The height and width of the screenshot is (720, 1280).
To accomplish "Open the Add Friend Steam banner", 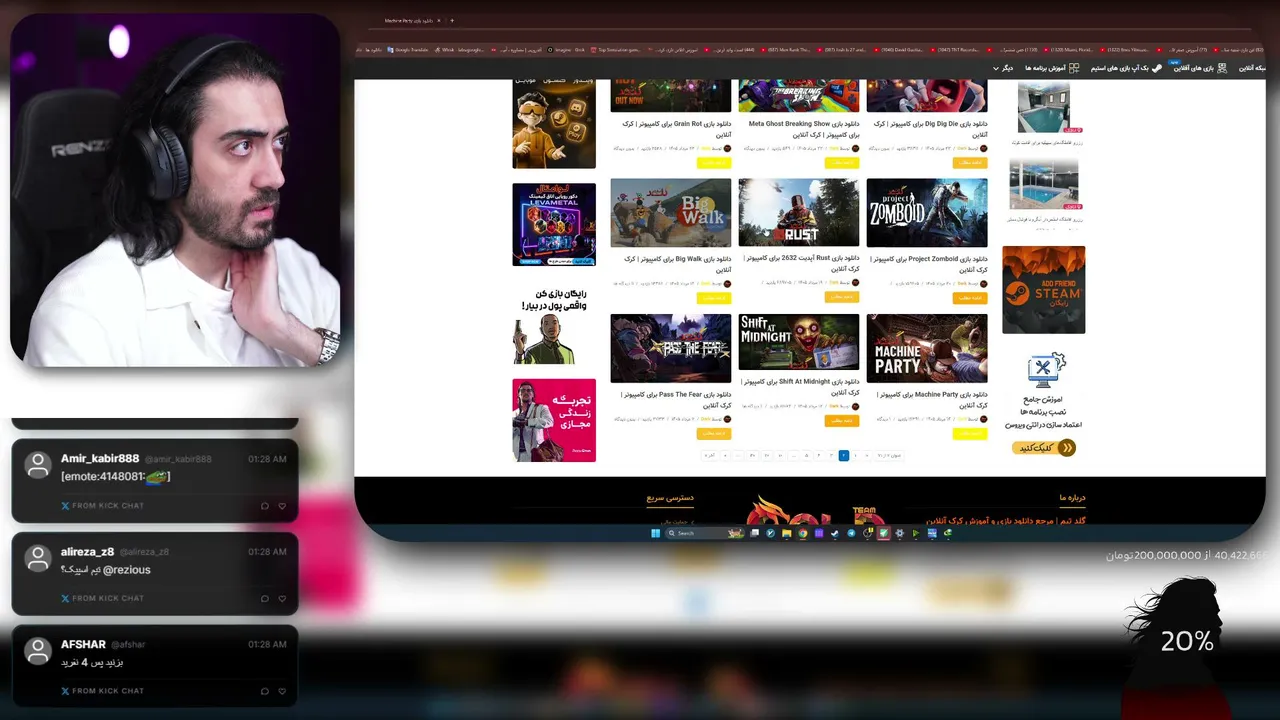I will tap(1043, 290).
